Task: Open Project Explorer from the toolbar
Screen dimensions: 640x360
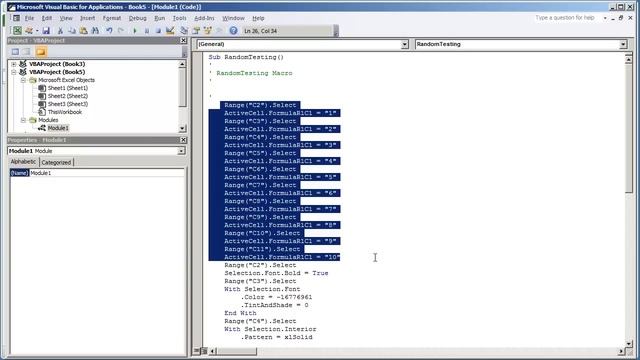Action: pos(184,31)
